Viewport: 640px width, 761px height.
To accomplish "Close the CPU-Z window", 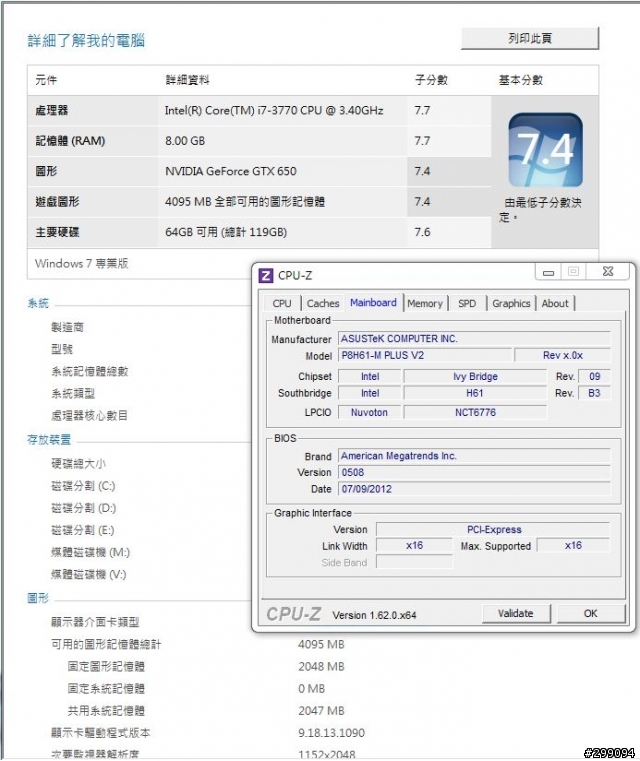I will pos(607,272).
